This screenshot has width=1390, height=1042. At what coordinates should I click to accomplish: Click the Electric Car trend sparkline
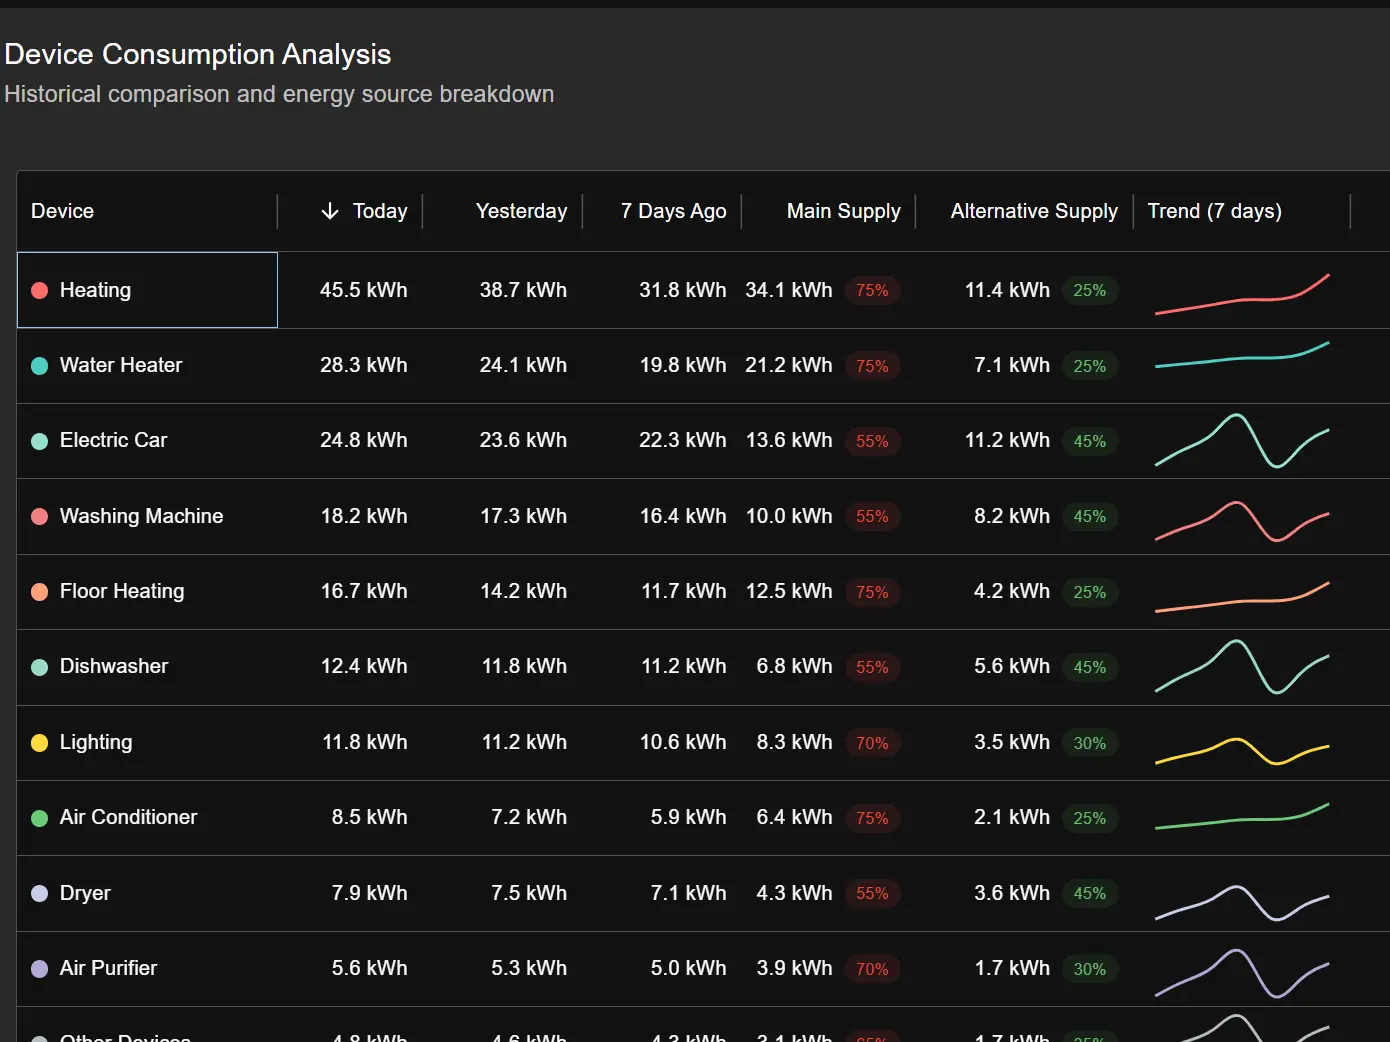tap(1241, 441)
